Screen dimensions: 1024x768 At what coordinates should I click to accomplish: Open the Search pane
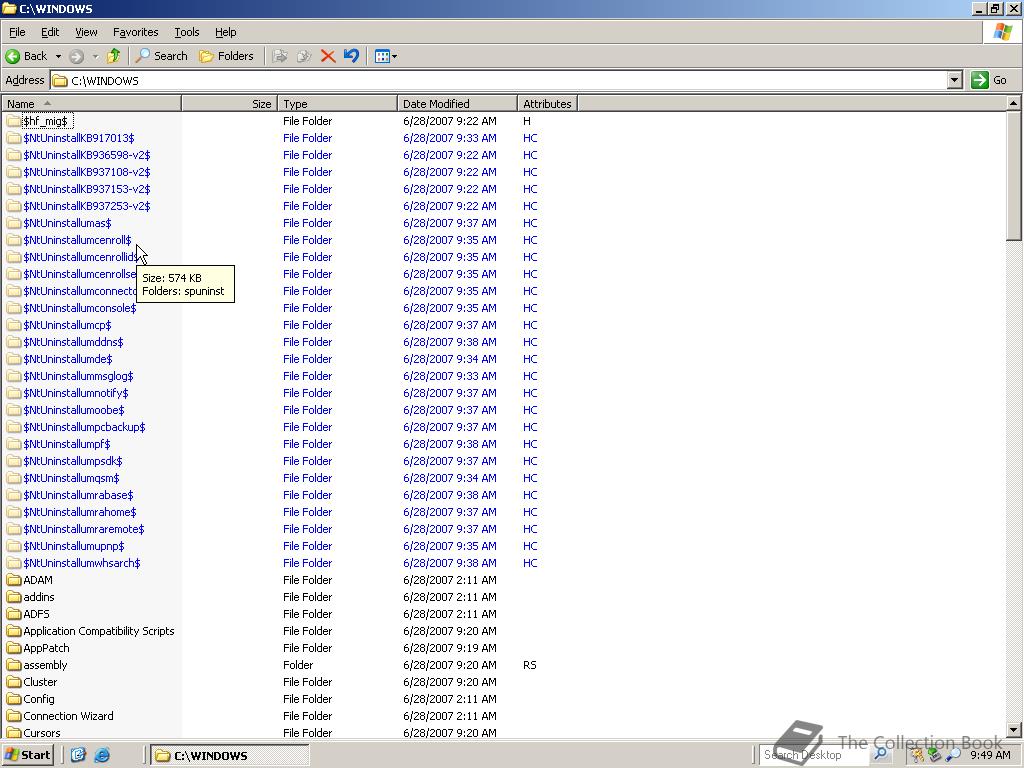click(161, 56)
